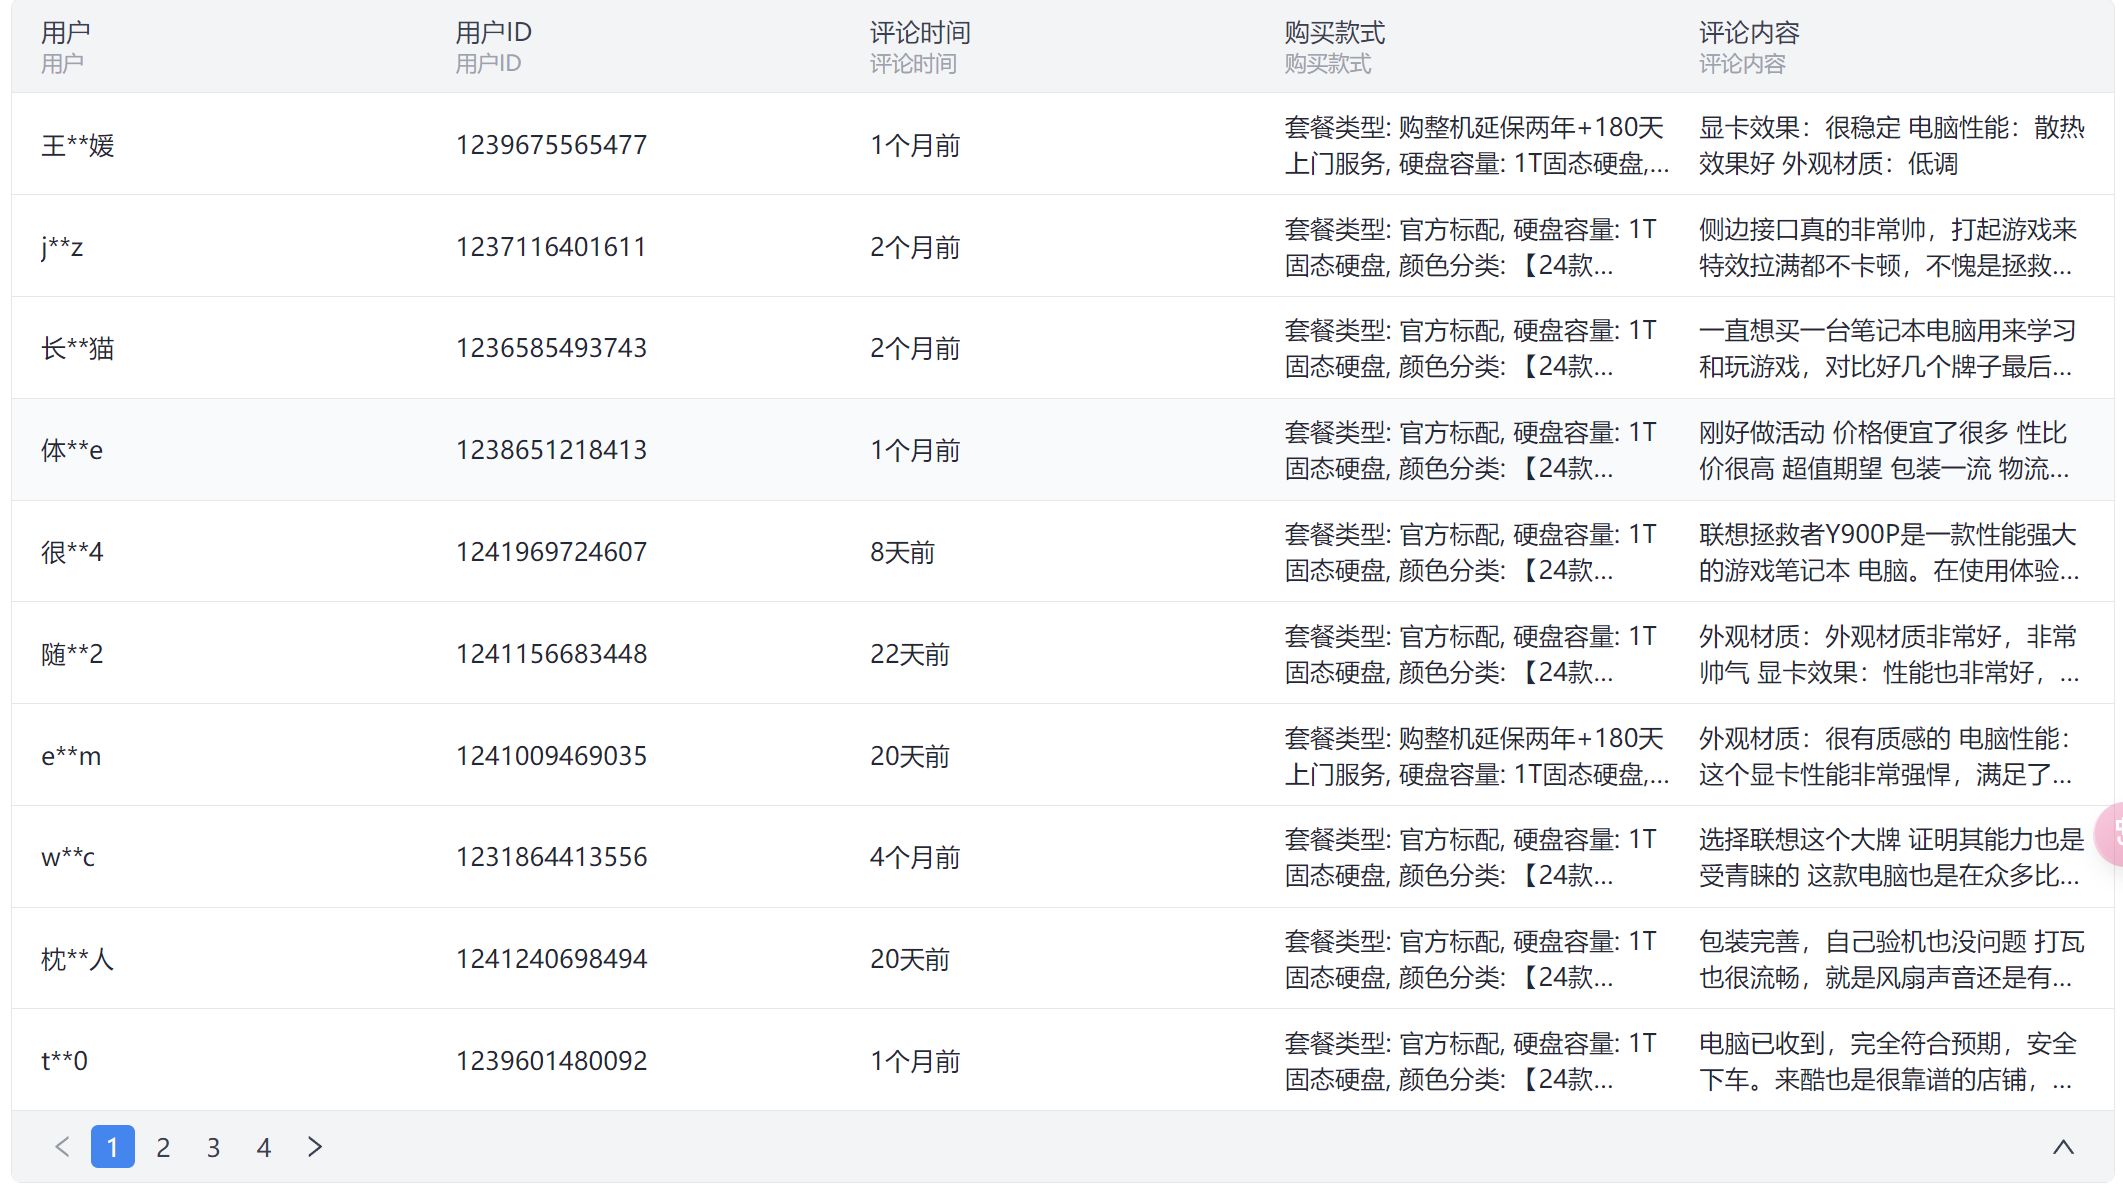Click user ID 1239675565477
The height and width of the screenshot is (1185, 2123).
[x=552, y=145]
